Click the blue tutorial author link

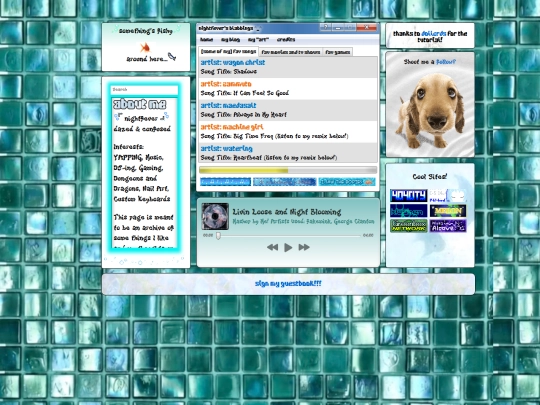(434, 33)
